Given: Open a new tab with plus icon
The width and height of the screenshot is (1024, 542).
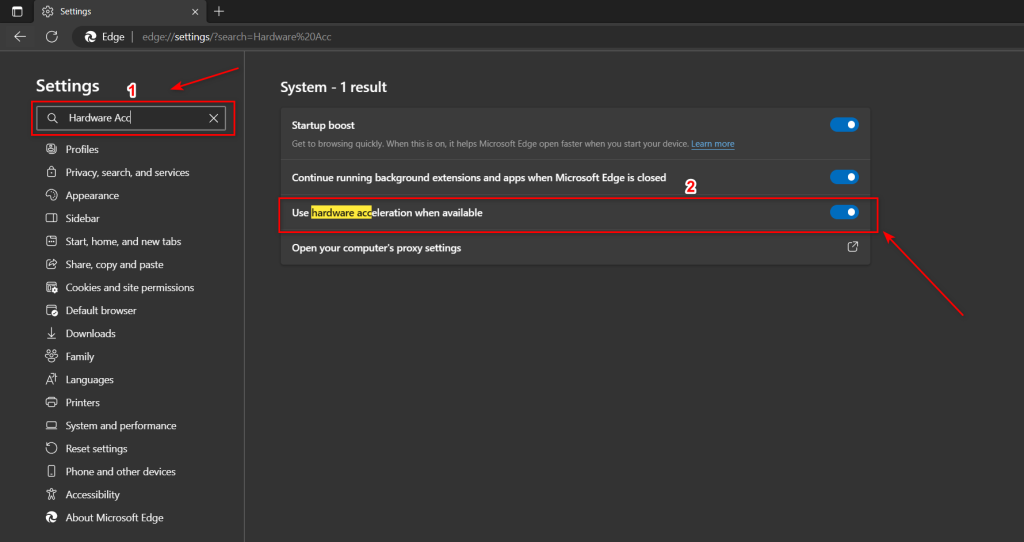Looking at the screenshot, I should (x=219, y=11).
